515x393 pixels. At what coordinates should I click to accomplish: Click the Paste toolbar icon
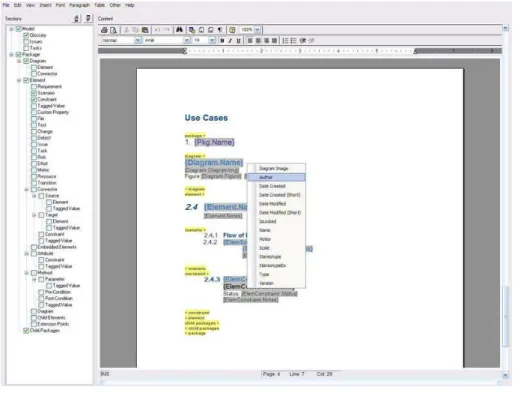145,30
